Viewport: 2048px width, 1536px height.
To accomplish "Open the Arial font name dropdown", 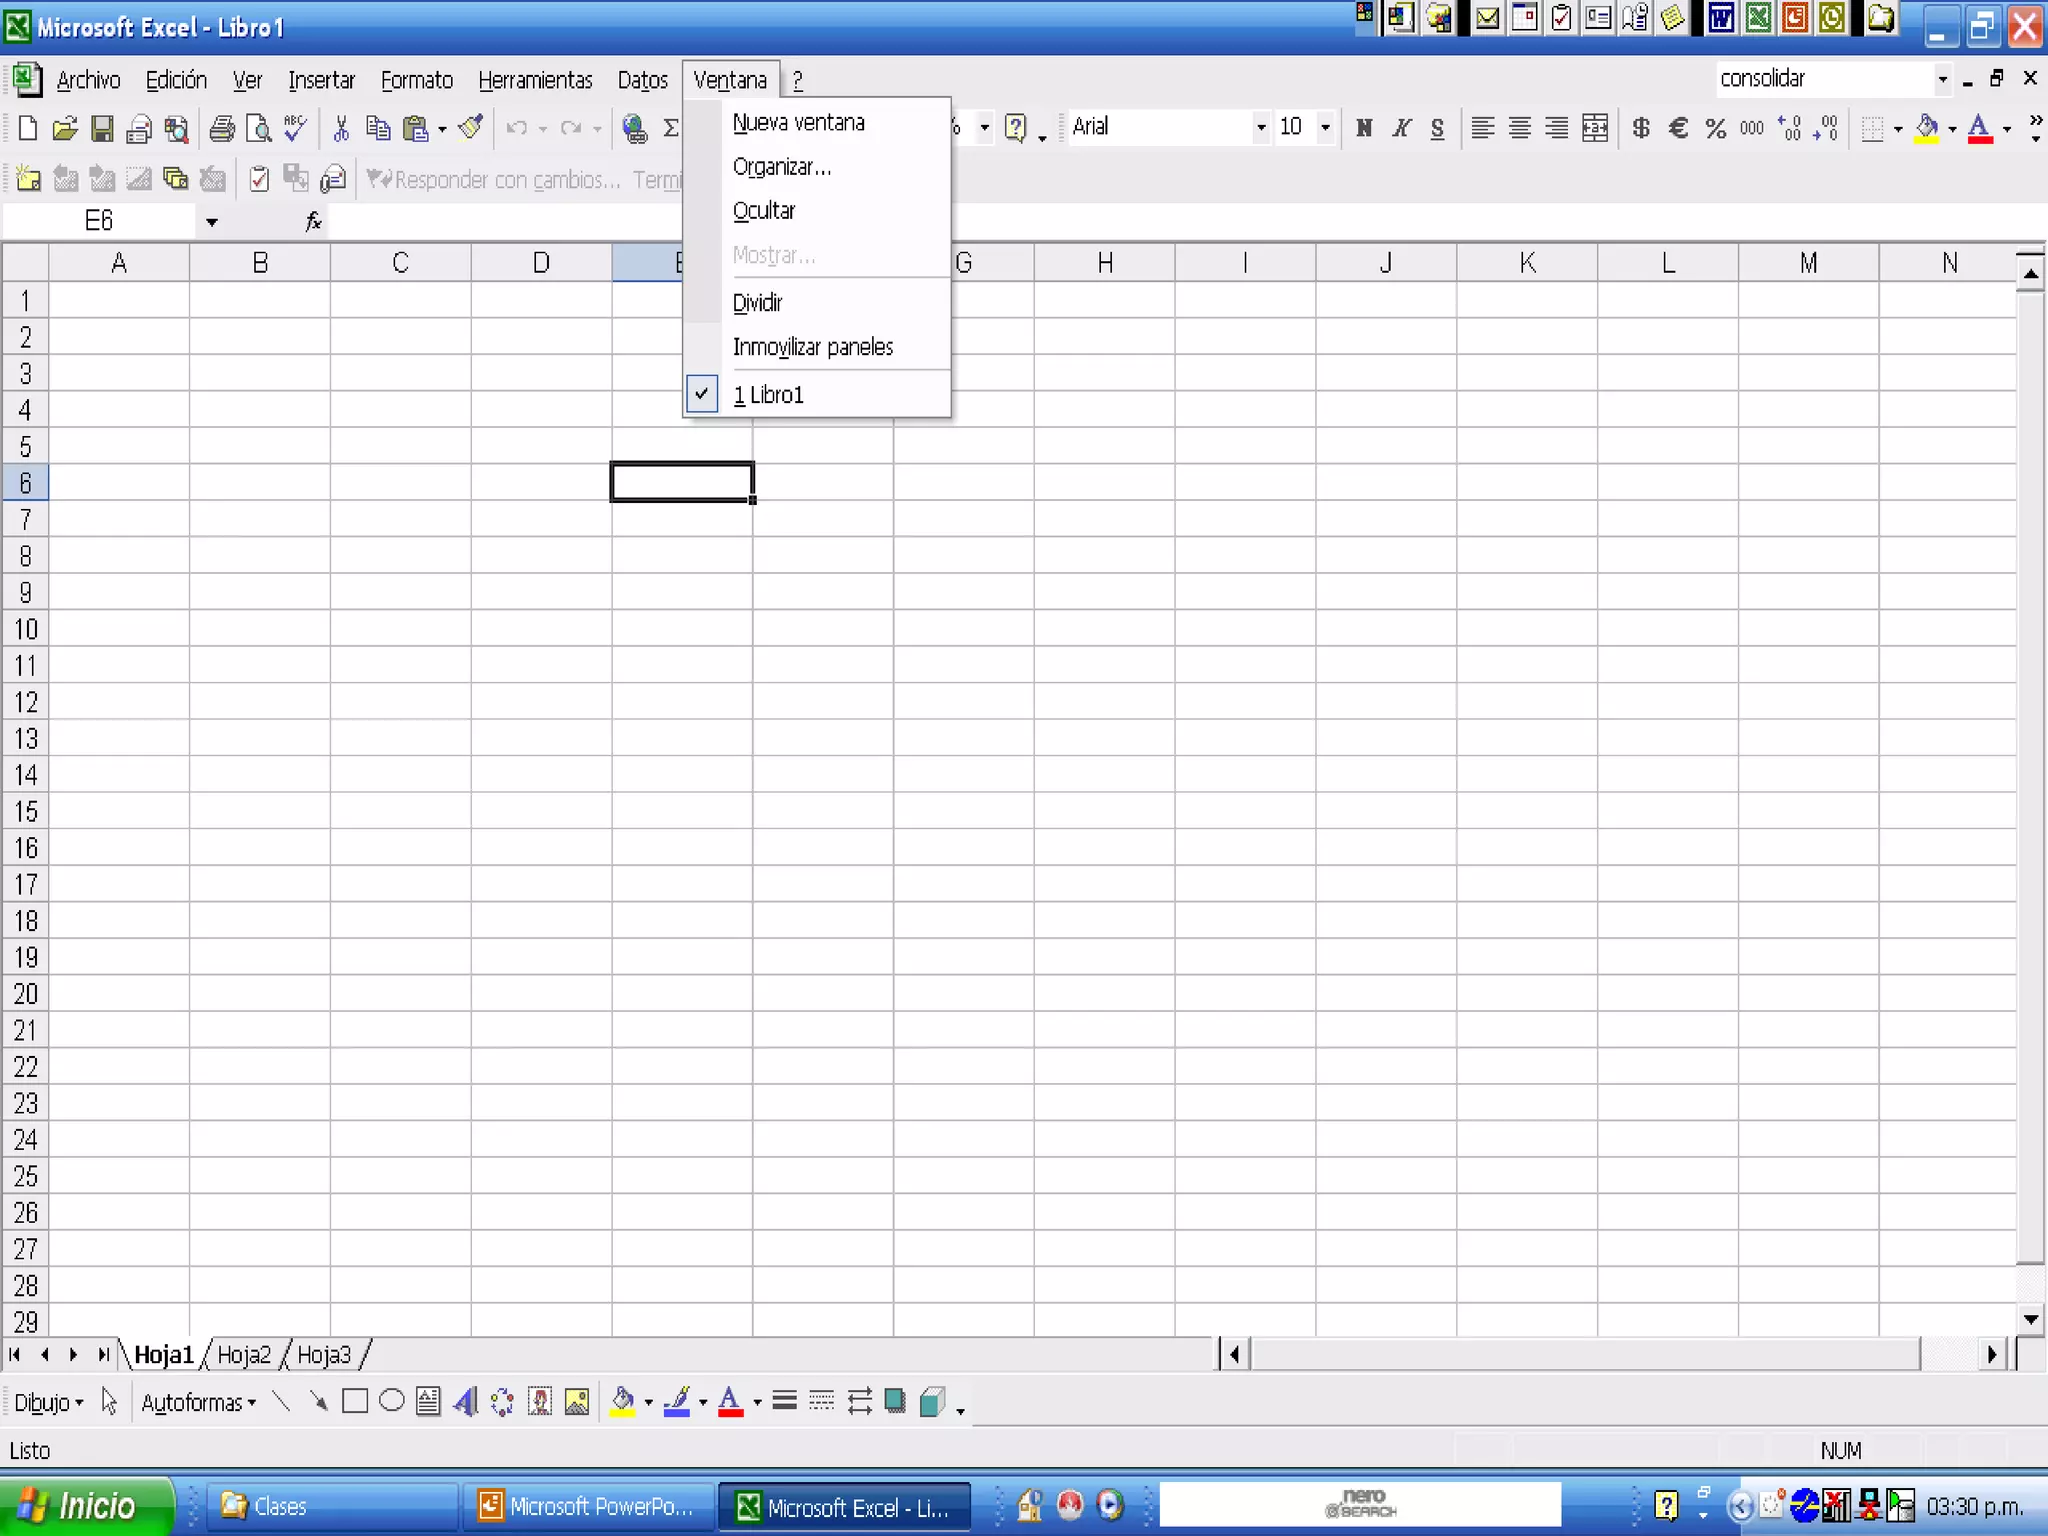I will click(x=1260, y=127).
